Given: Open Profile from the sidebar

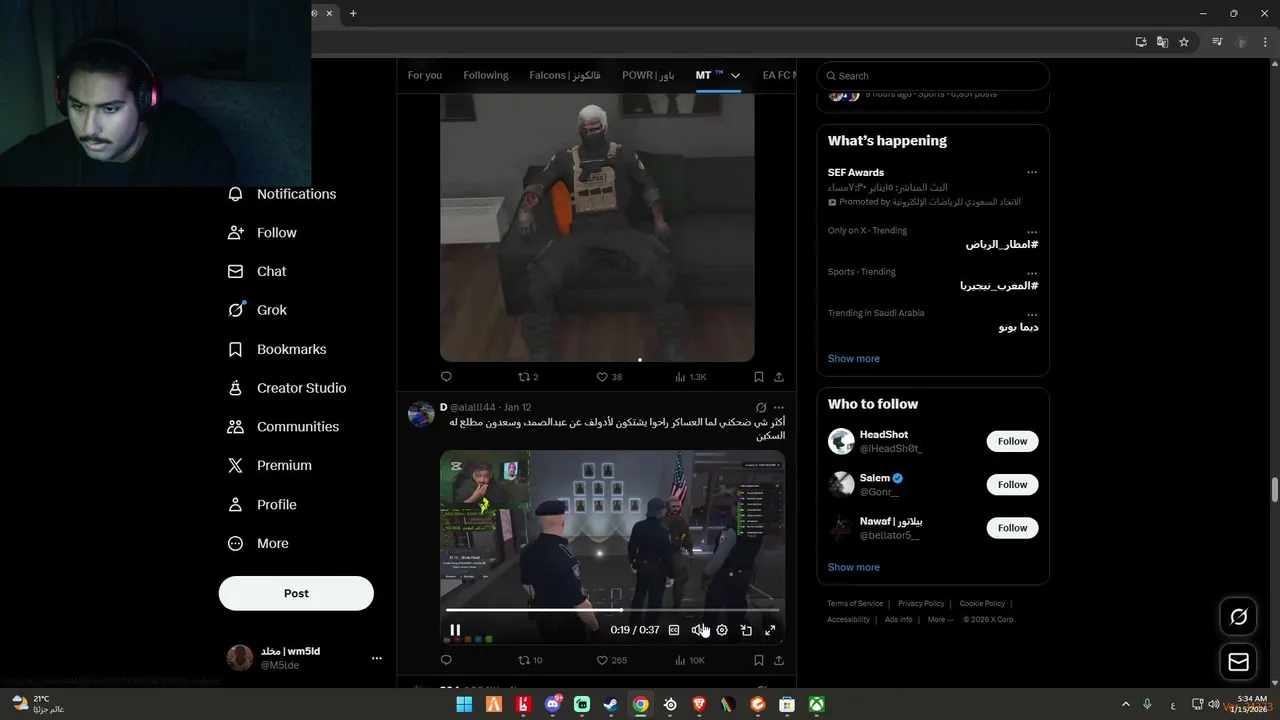Looking at the screenshot, I should click(x=262, y=505).
